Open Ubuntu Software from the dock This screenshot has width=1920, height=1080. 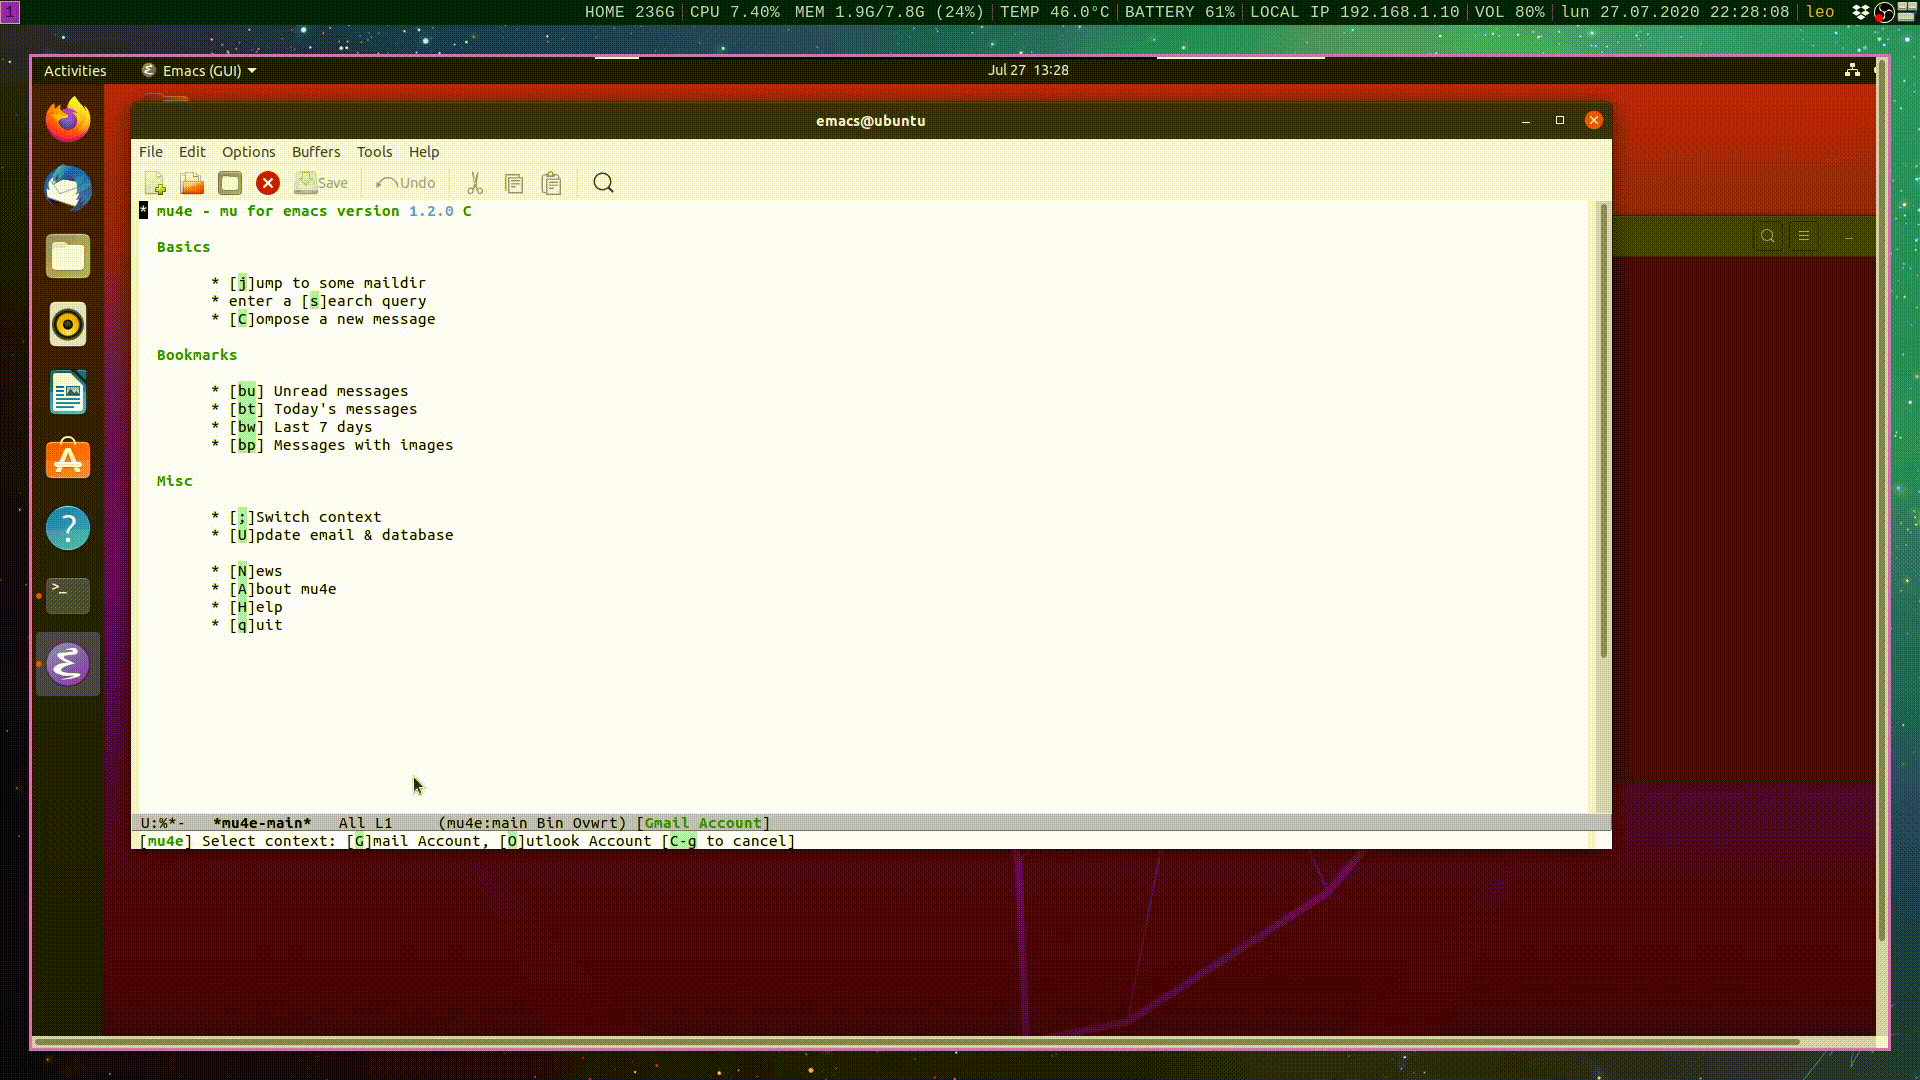tap(68, 460)
